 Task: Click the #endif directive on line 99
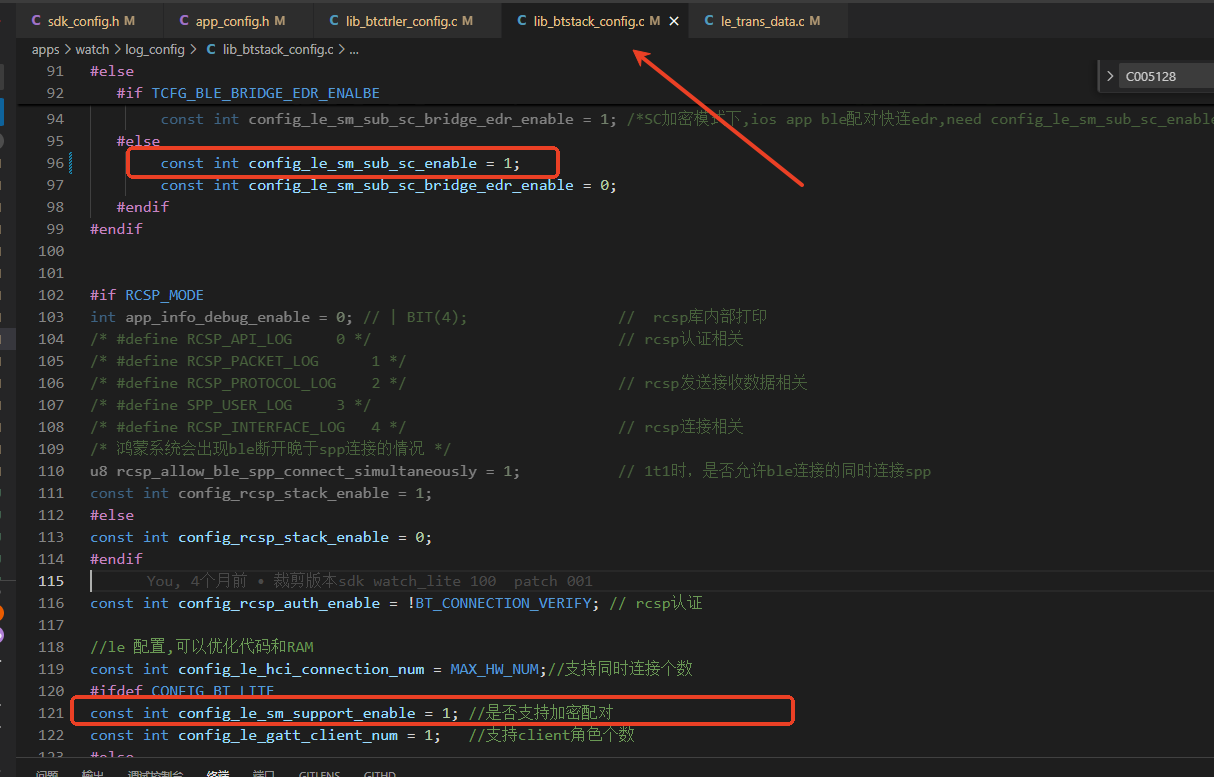click(116, 229)
